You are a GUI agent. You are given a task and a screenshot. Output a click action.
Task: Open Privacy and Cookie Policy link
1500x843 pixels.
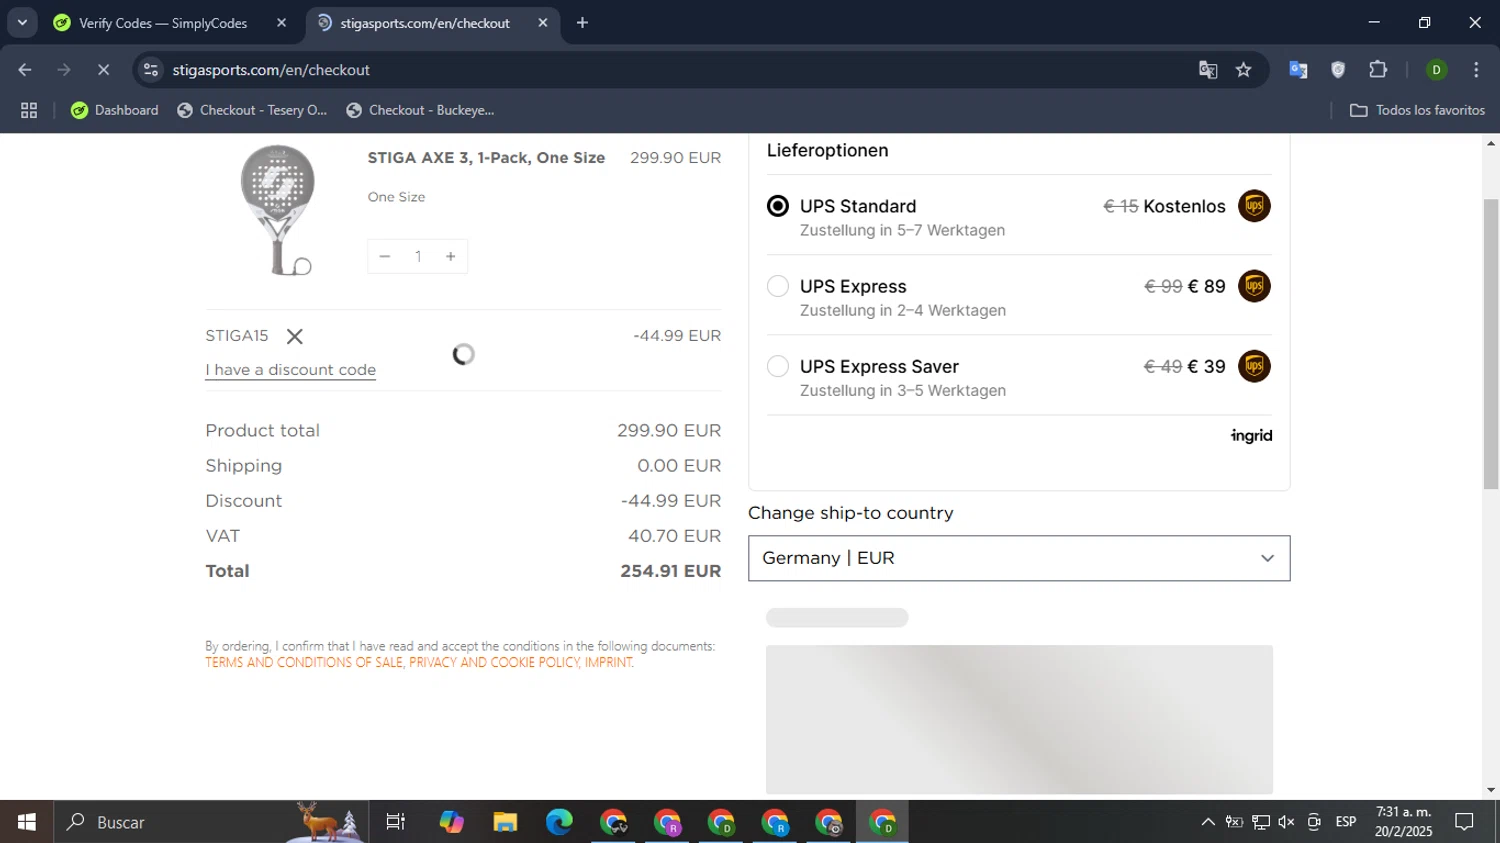(494, 663)
